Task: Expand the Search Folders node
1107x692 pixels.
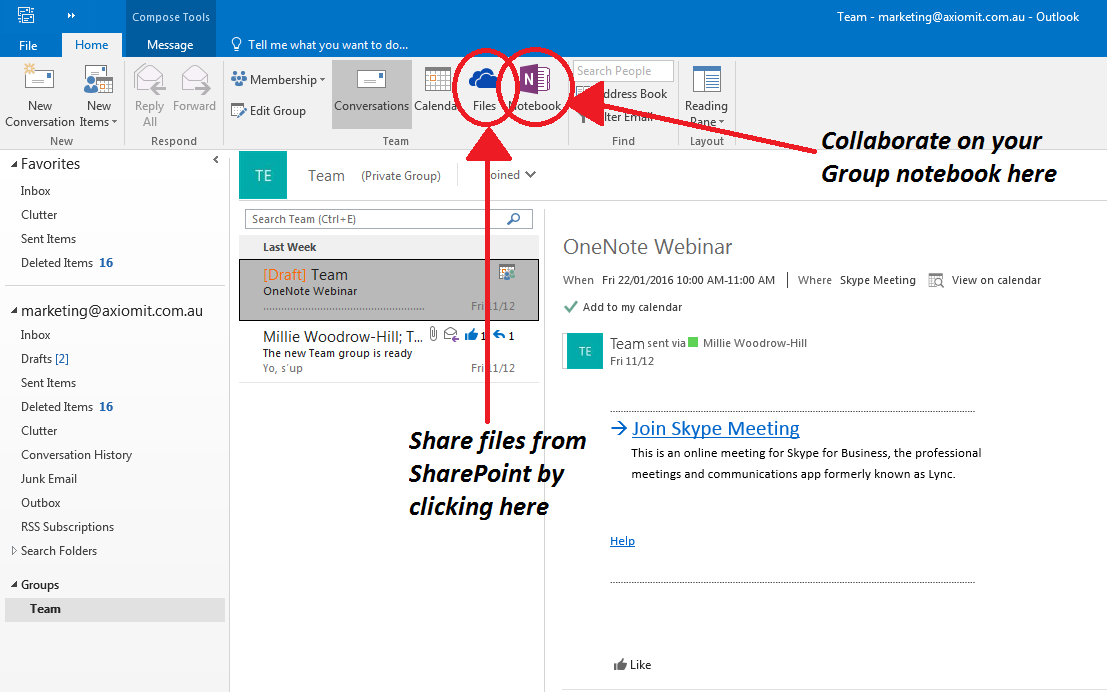Action: pos(13,551)
